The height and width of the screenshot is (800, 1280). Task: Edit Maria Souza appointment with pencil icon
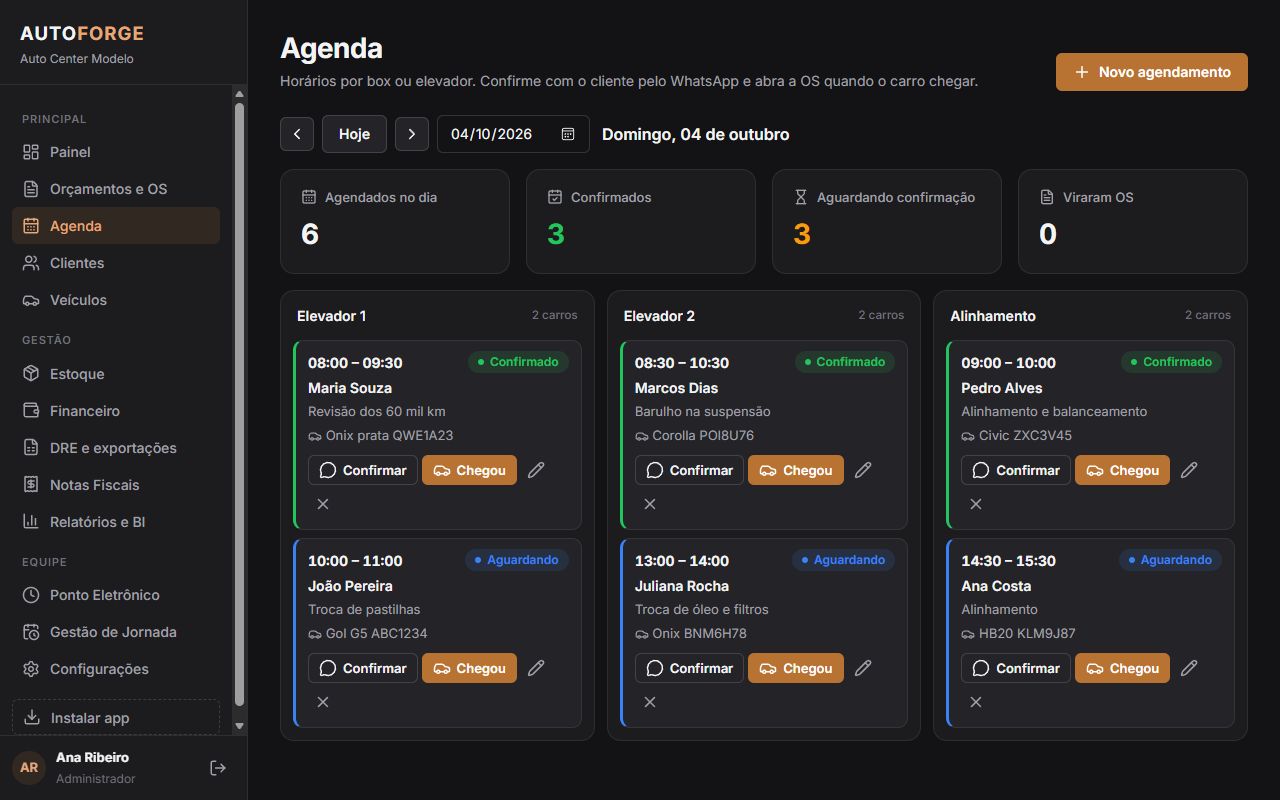point(536,470)
